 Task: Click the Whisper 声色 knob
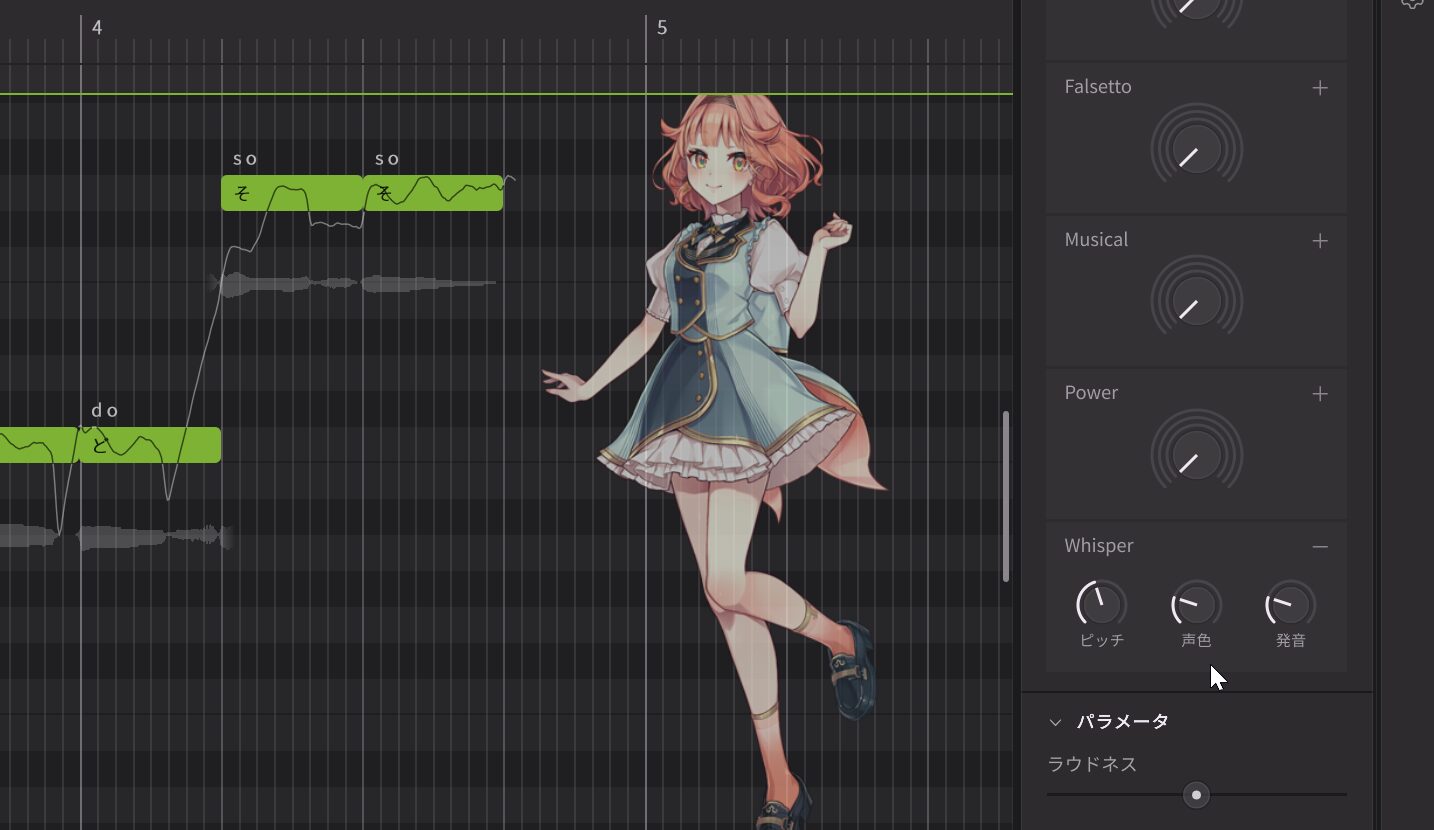pyautogui.click(x=1196, y=605)
